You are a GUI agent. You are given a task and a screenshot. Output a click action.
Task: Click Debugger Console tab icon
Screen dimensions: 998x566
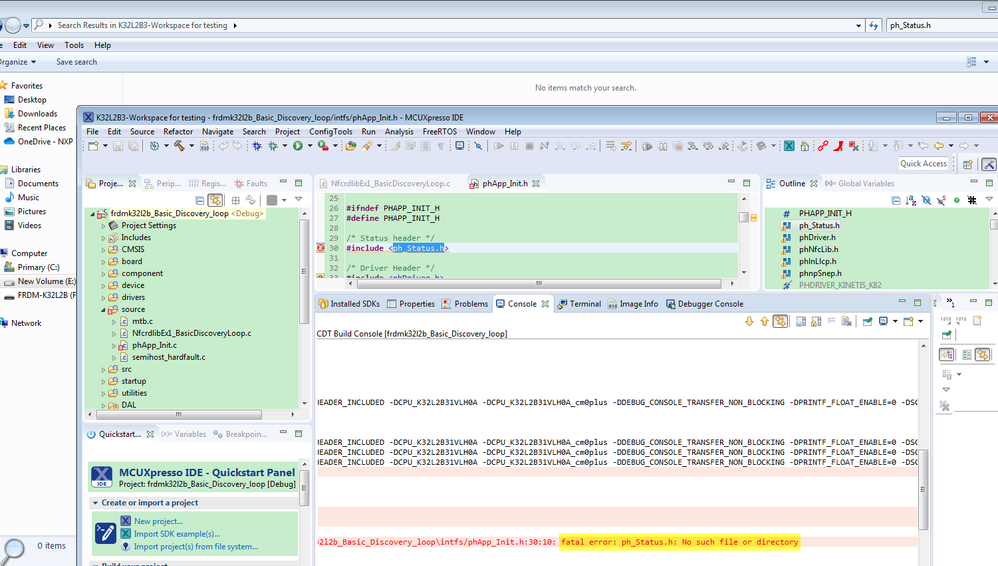point(670,304)
